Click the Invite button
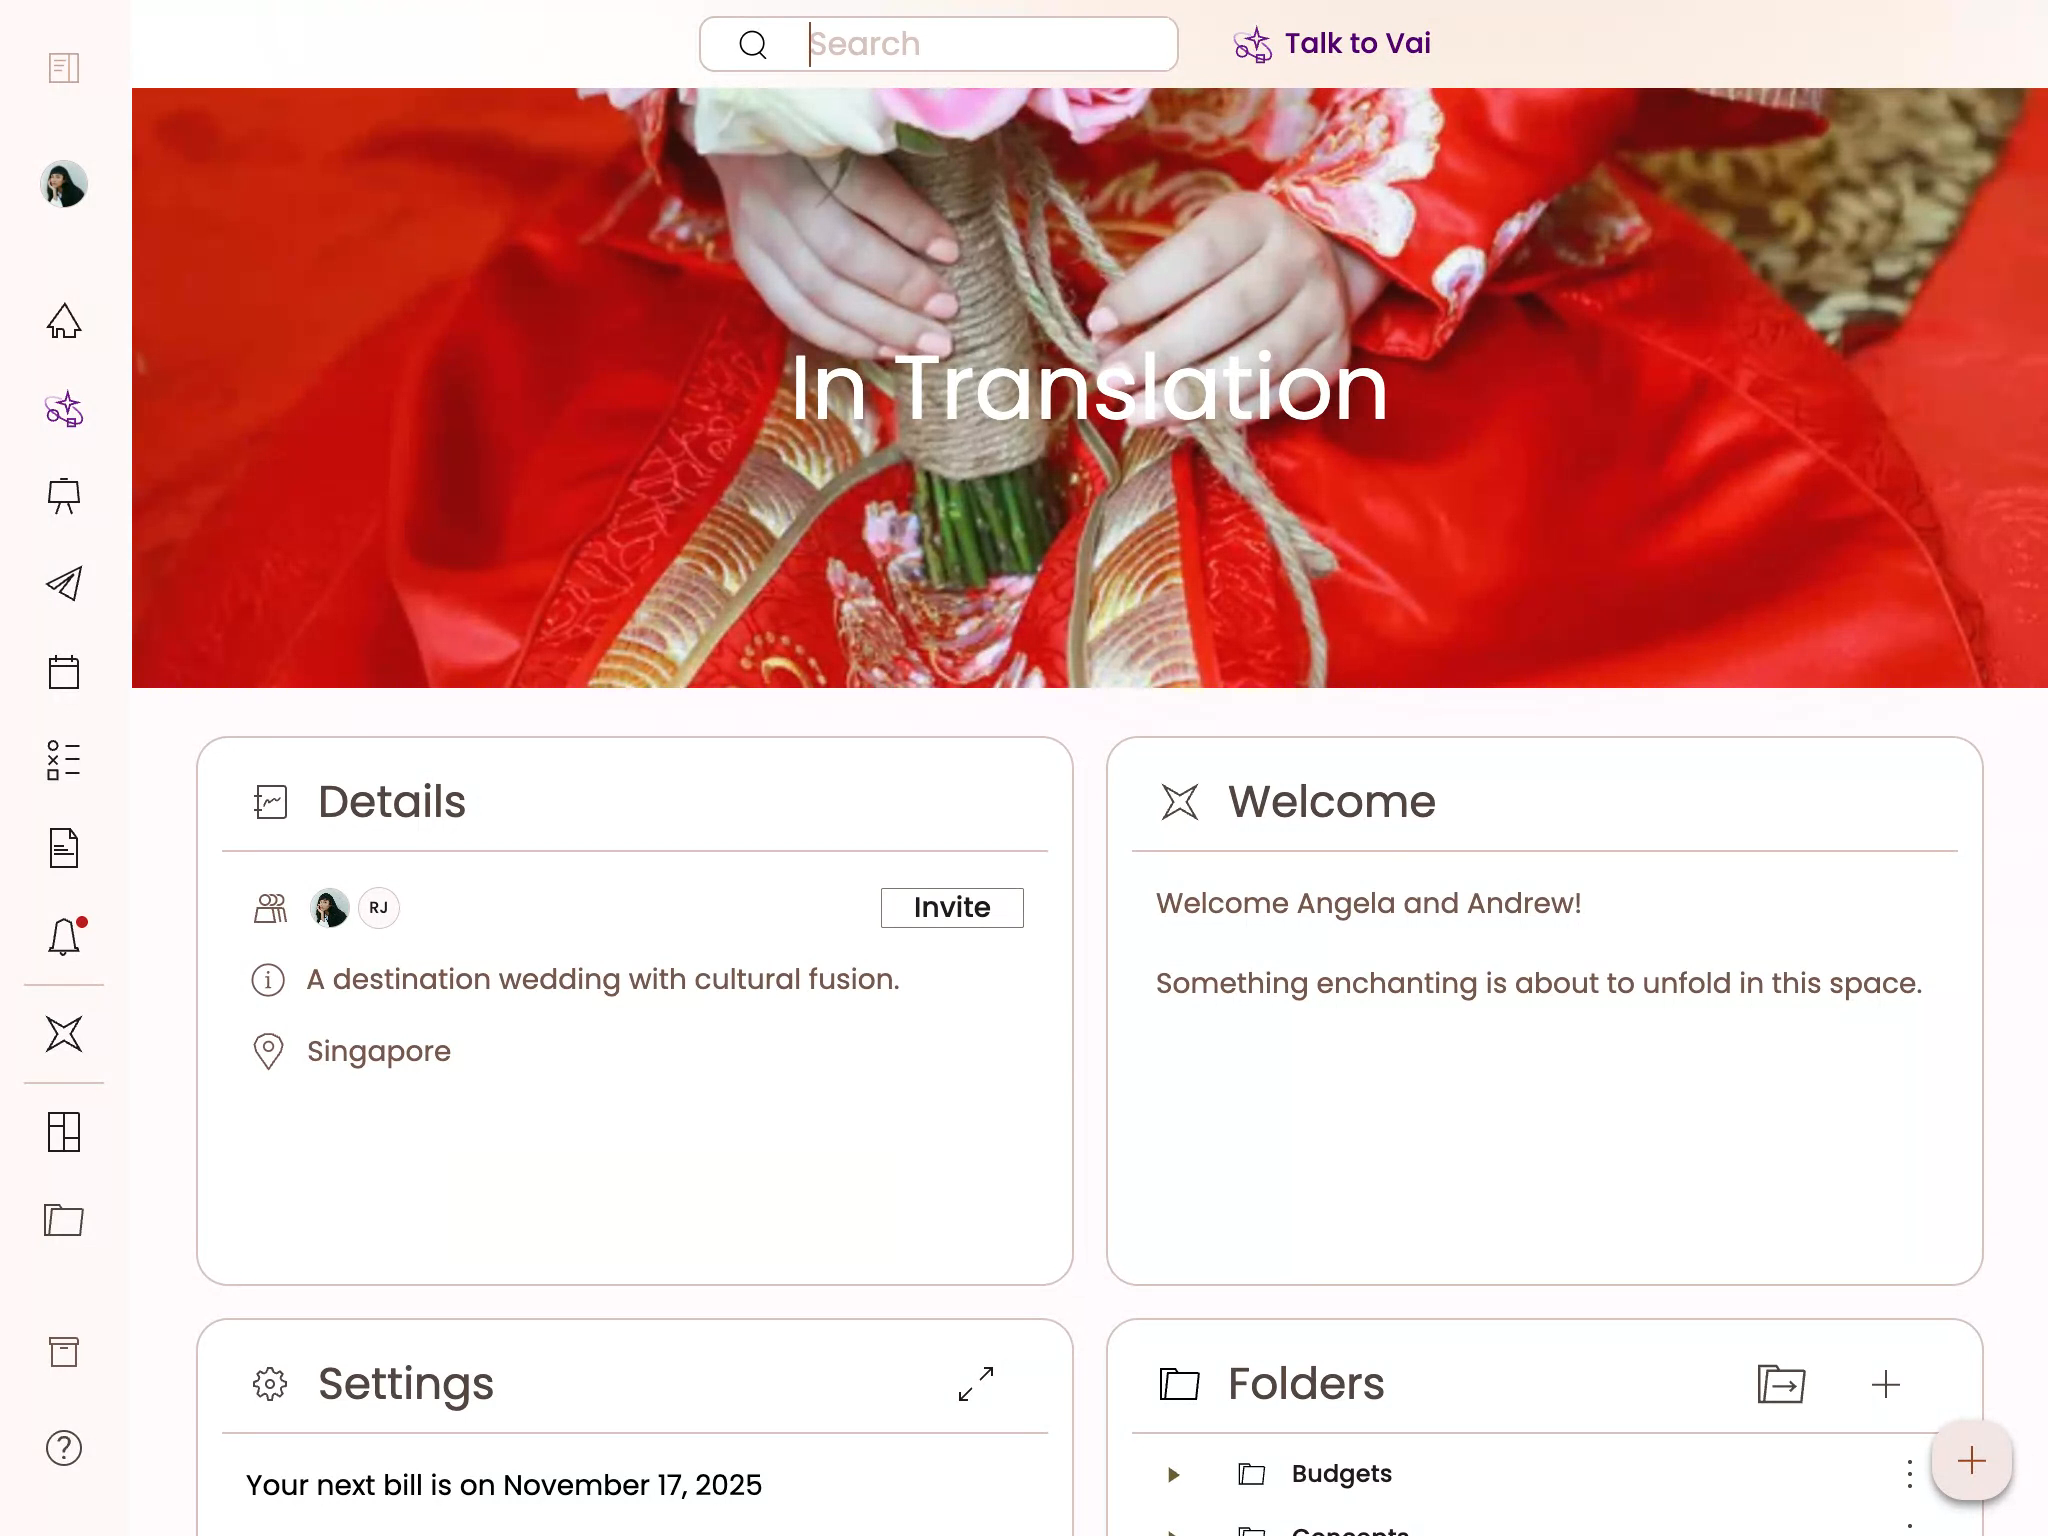 [x=951, y=908]
